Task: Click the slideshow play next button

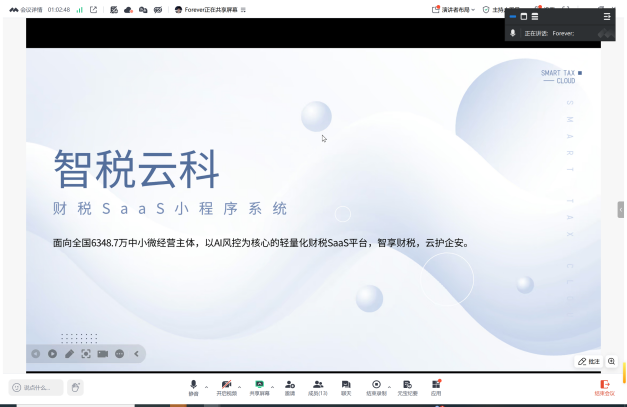Action: coord(52,354)
